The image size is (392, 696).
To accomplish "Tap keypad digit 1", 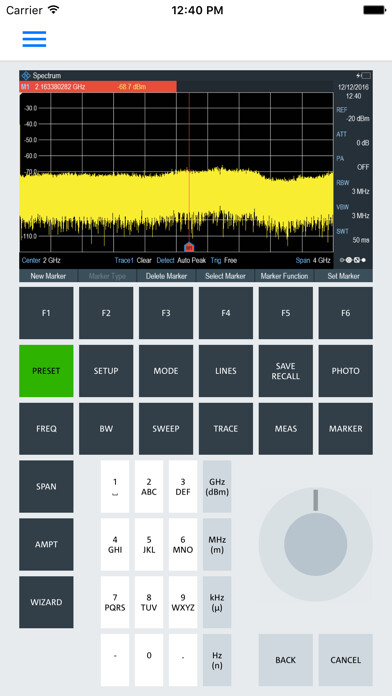I will [x=115, y=486].
